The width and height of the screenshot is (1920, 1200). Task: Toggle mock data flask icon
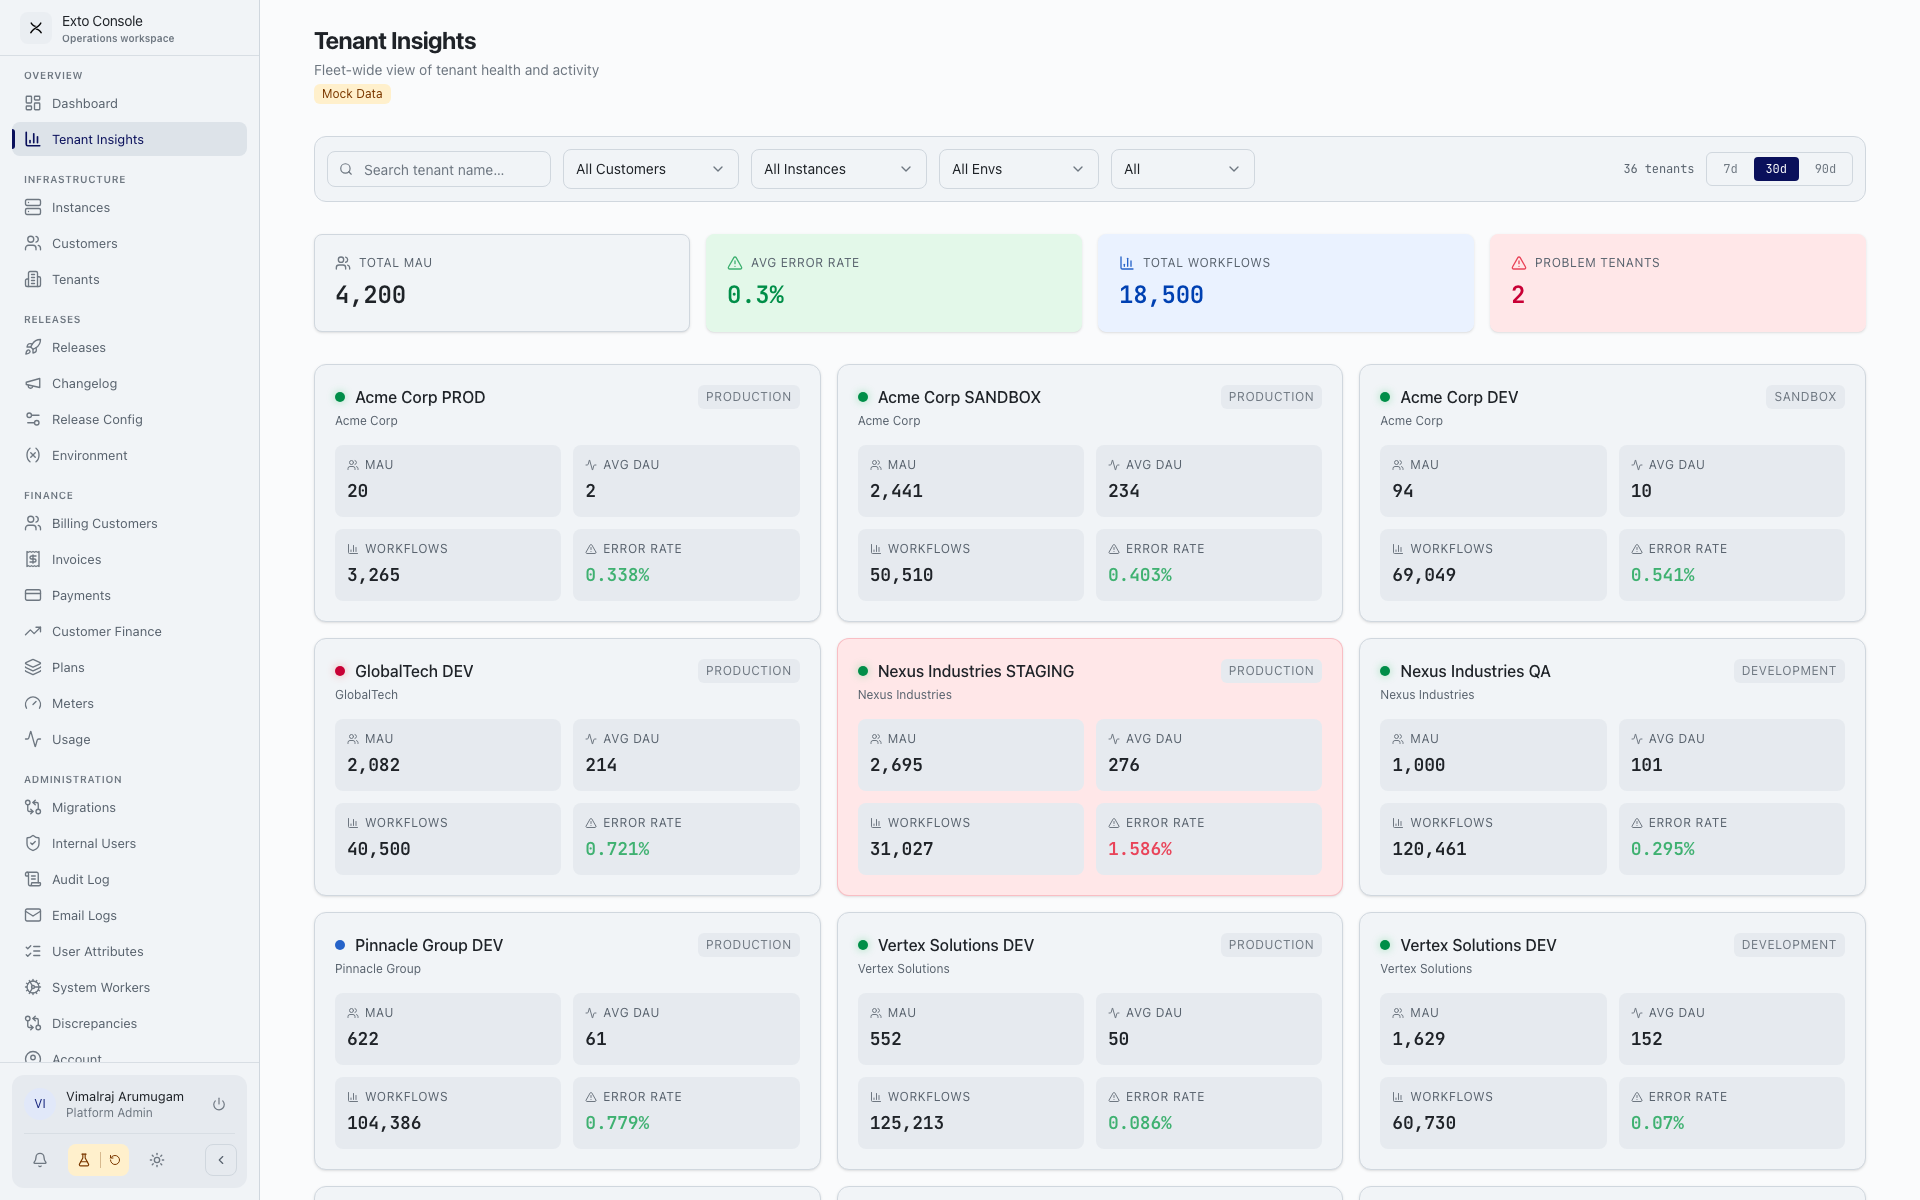[x=84, y=1160]
